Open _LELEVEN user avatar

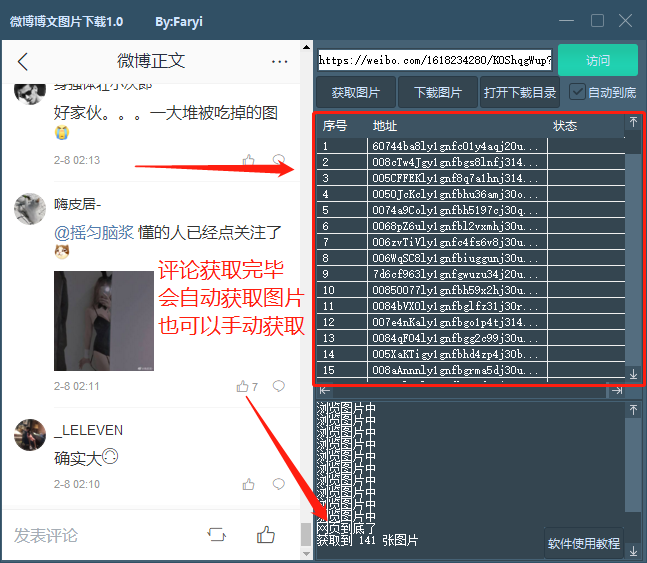[x=30, y=435]
